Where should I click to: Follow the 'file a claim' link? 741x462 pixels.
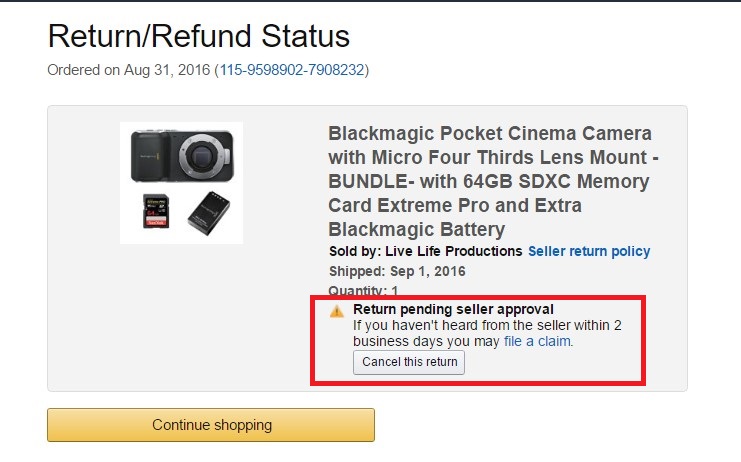click(539, 341)
